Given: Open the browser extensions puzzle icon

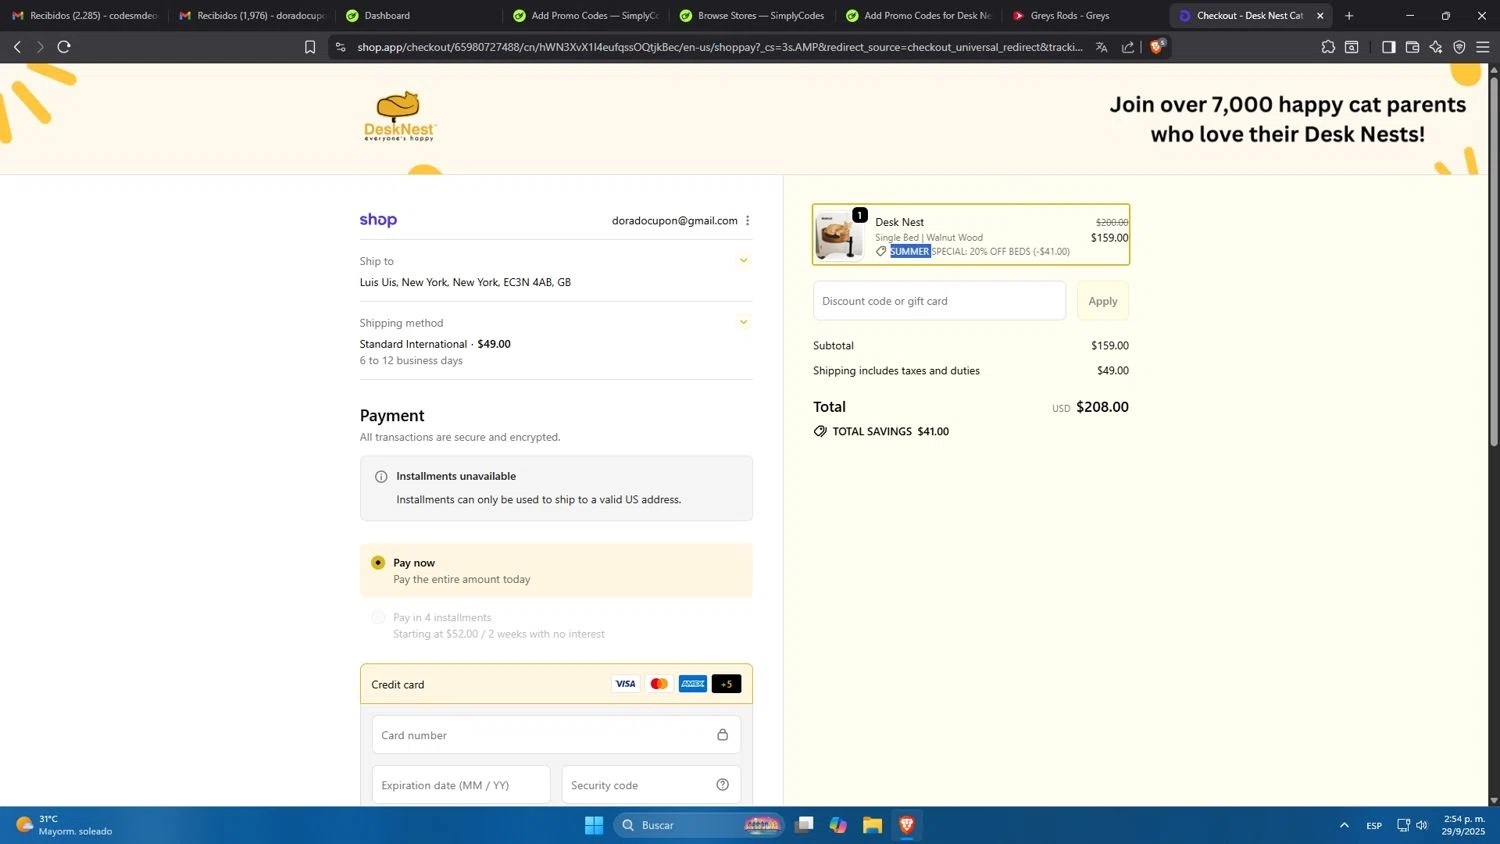Looking at the screenshot, I should [1328, 47].
